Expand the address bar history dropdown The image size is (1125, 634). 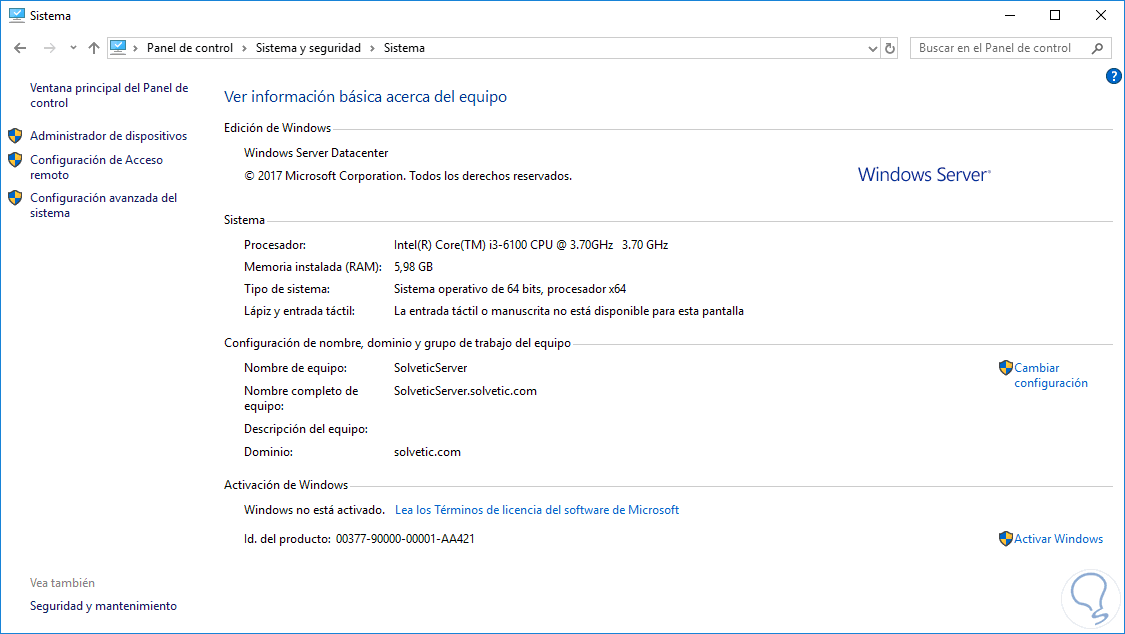pyautogui.click(x=872, y=49)
